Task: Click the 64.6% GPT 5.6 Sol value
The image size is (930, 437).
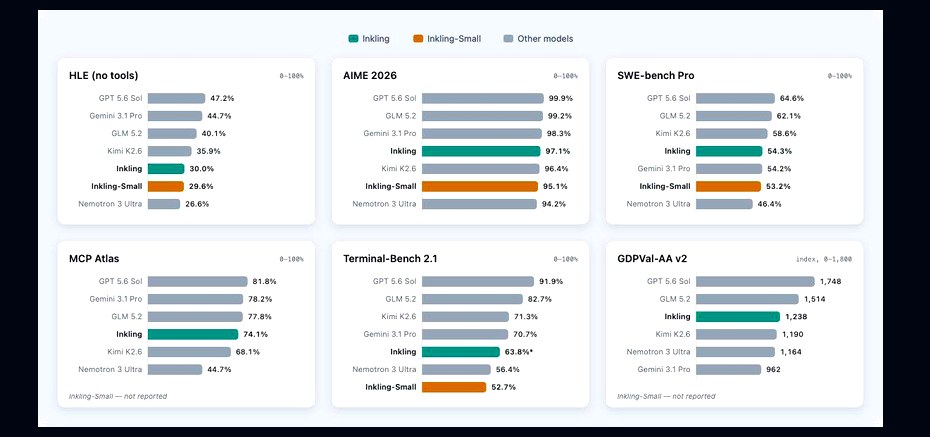Action: coord(792,98)
